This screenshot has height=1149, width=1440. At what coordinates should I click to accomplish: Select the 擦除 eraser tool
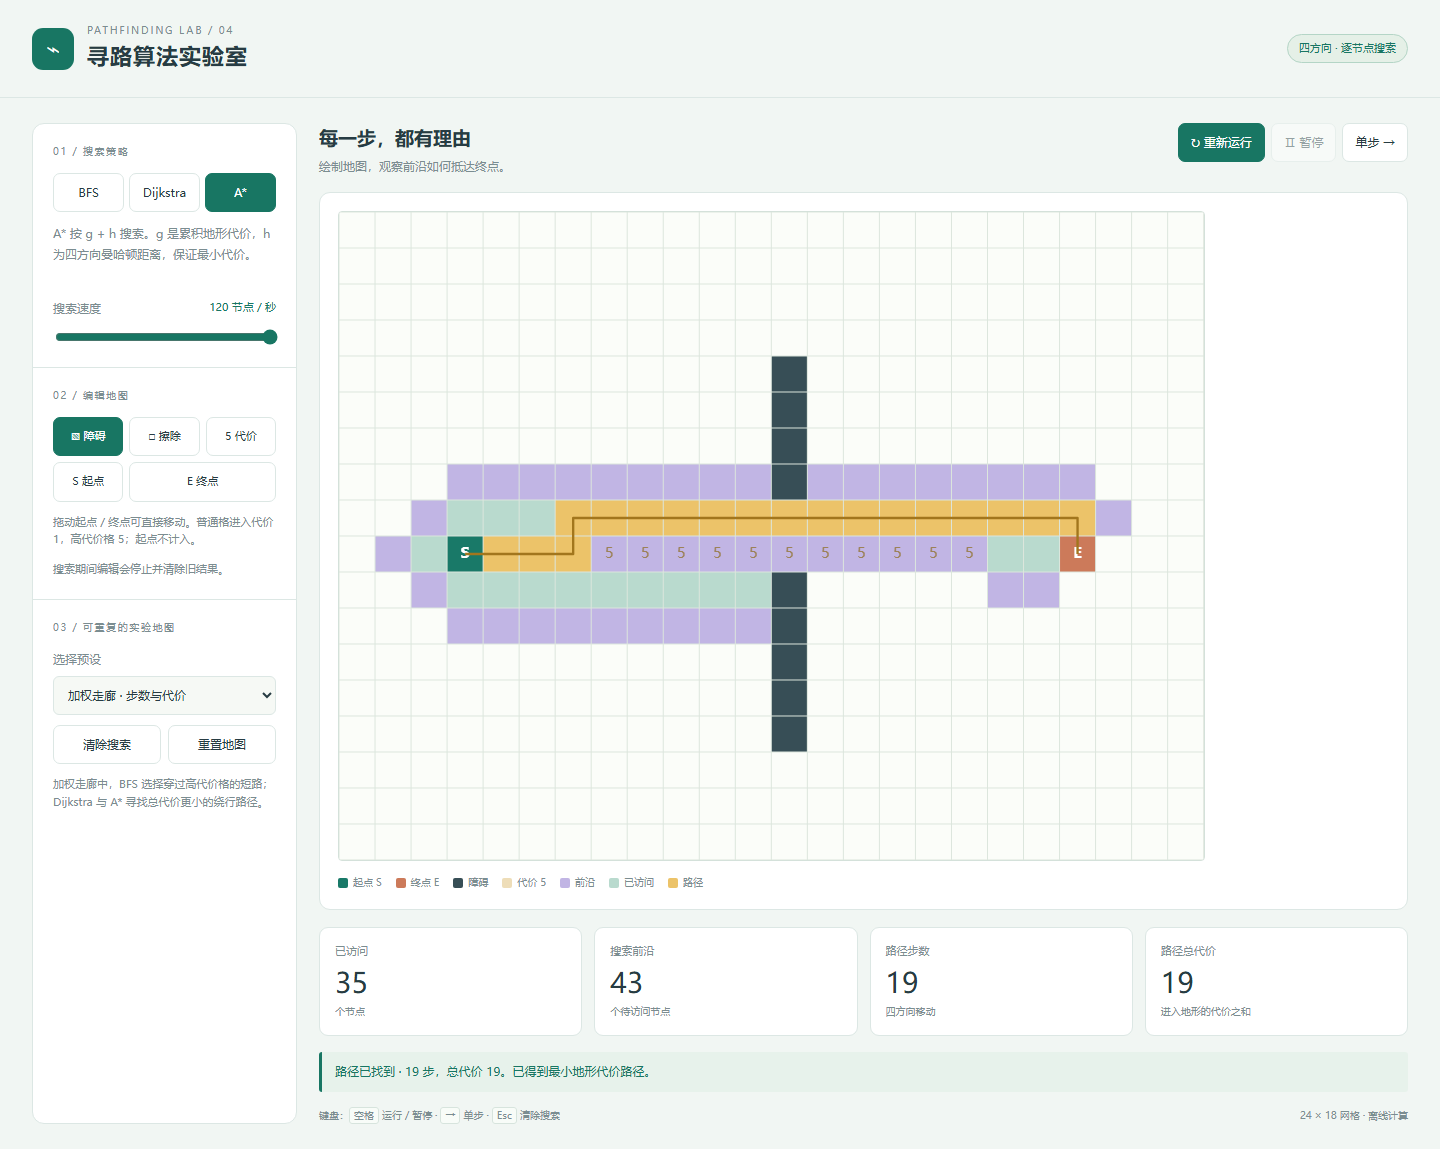[164, 436]
